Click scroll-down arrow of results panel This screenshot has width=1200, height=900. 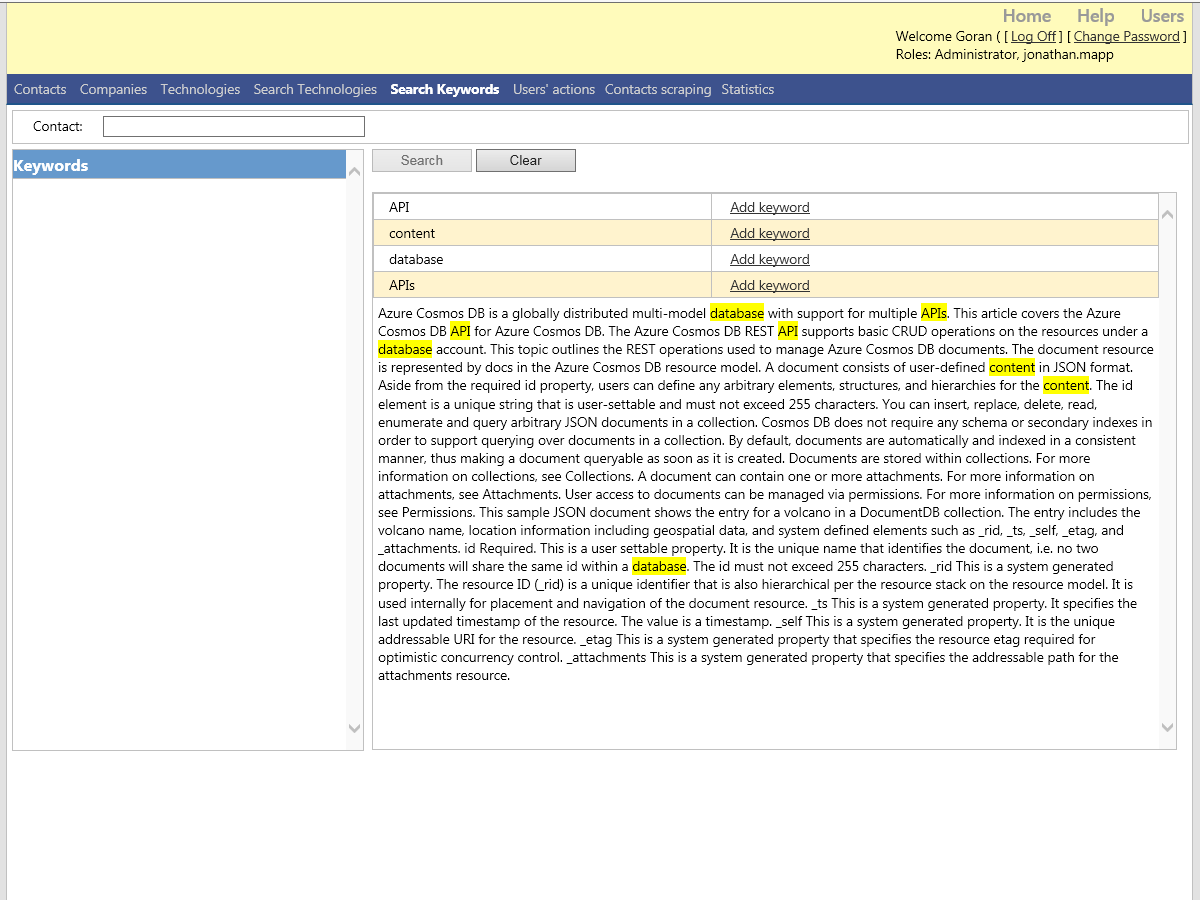point(1167,728)
